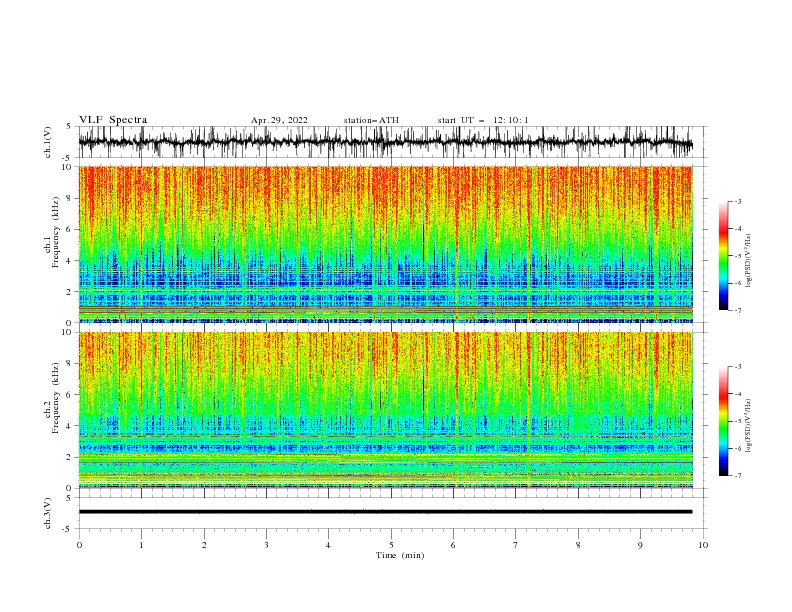Click the "2" kHz tick on ch.2 frequency axis
Viewport: 792px width, 612px height.
[x=69, y=457]
